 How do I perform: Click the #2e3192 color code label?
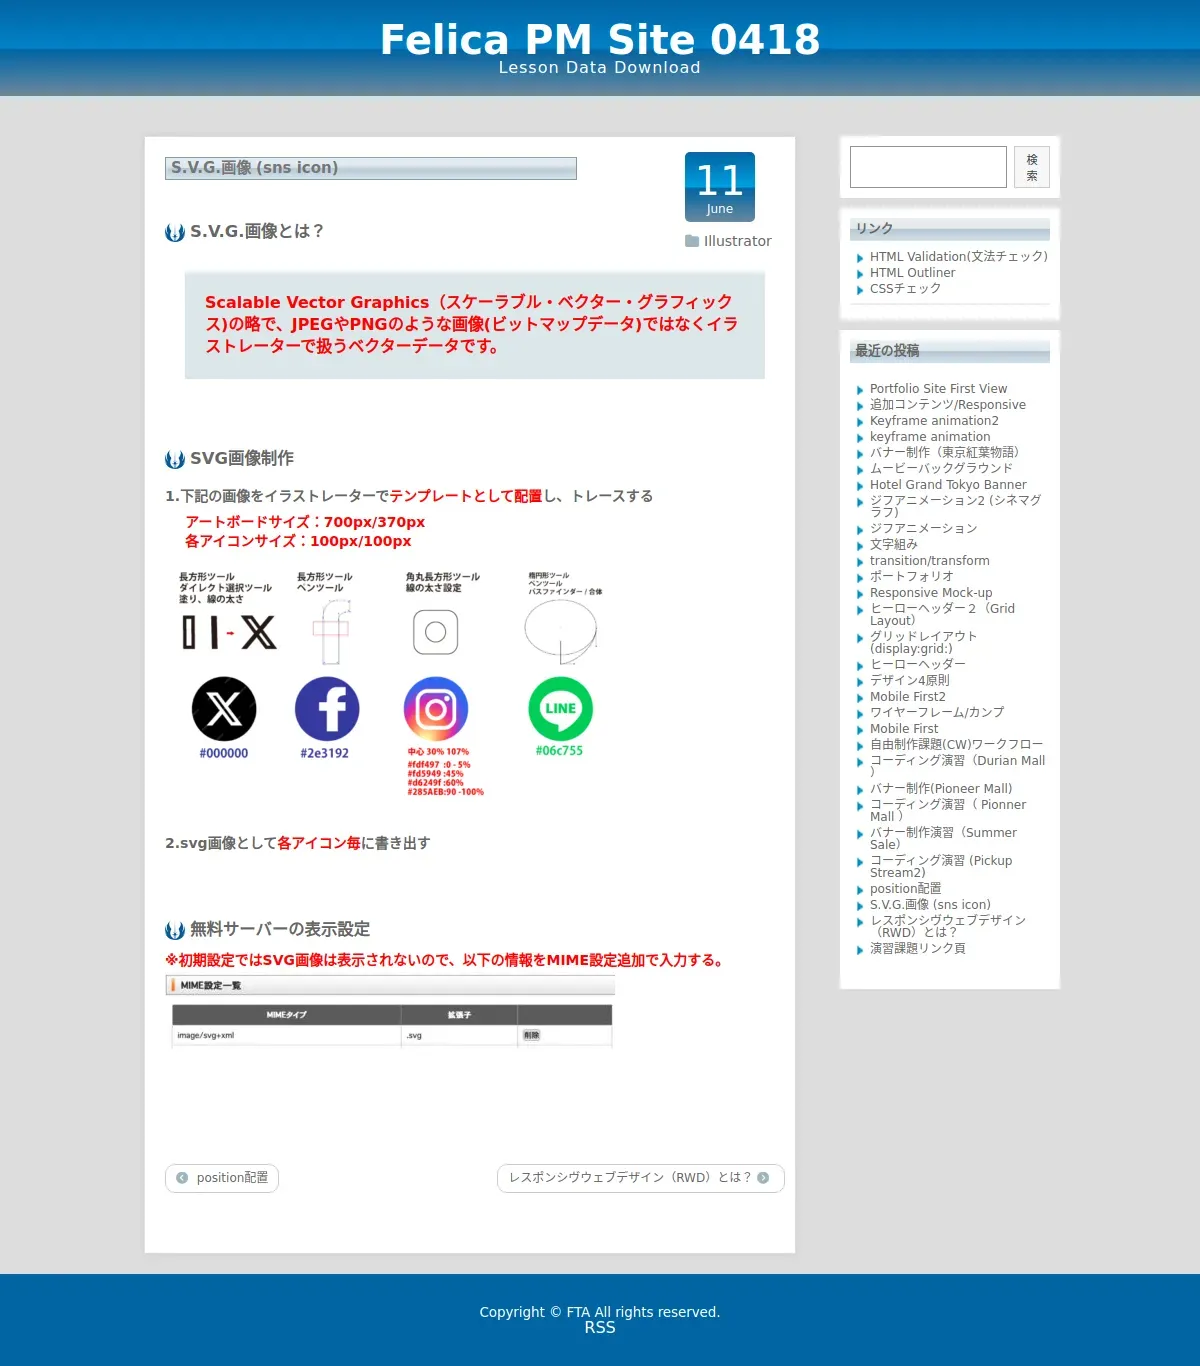tap(325, 754)
